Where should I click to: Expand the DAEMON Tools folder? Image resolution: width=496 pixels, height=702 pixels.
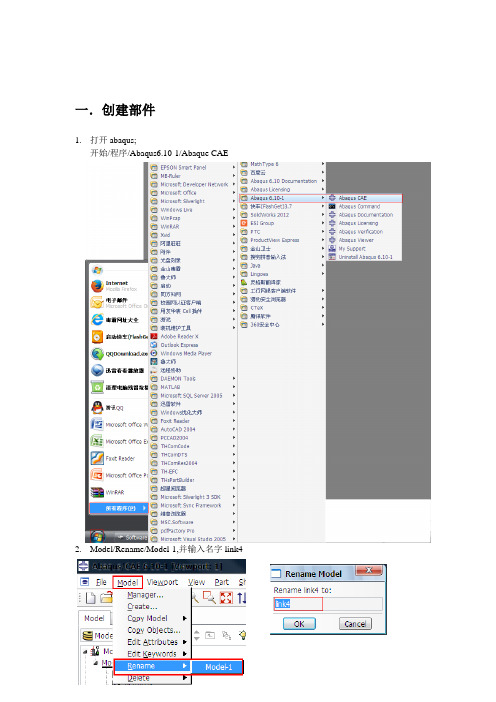pyautogui.click(x=192, y=378)
